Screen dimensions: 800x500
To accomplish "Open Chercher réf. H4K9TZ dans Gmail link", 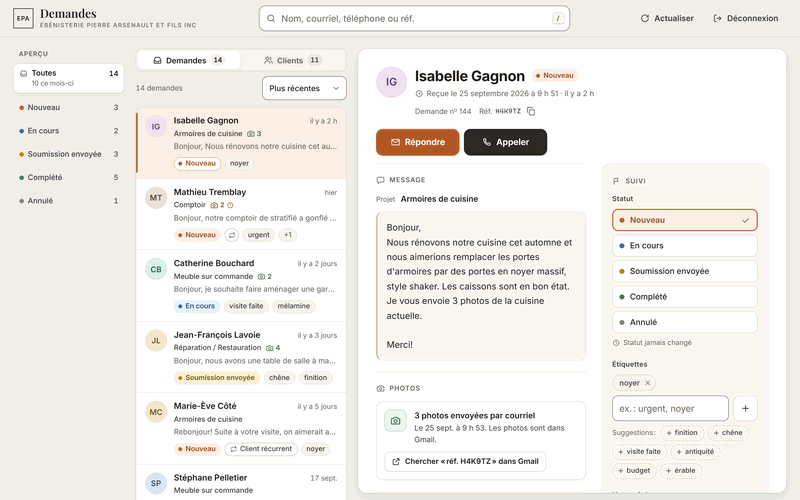I will pyautogui.click(x=465, y=461).
